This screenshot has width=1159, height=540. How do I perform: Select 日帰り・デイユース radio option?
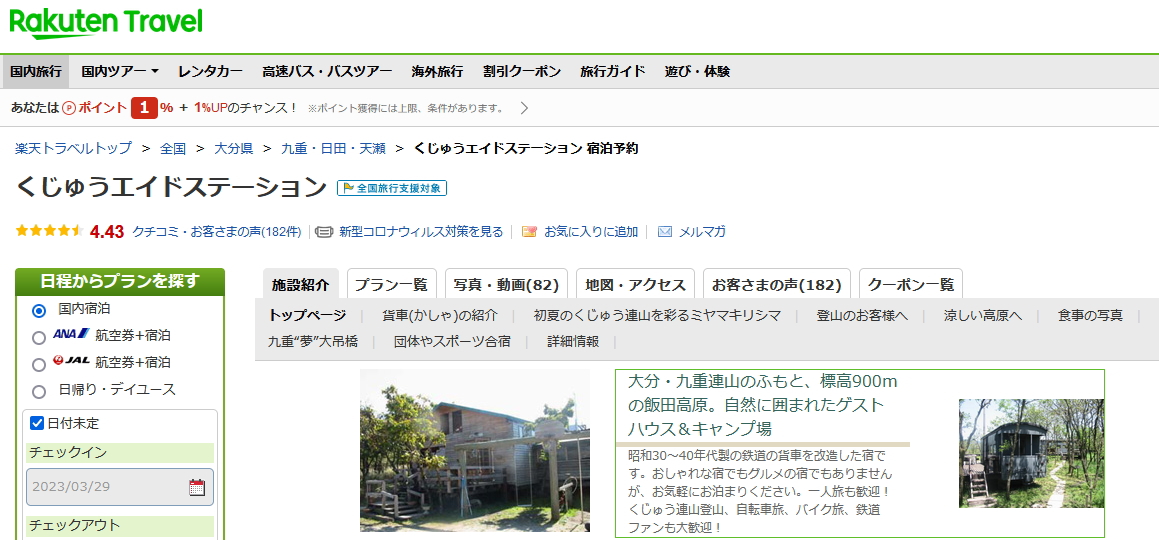coord(39,392)
